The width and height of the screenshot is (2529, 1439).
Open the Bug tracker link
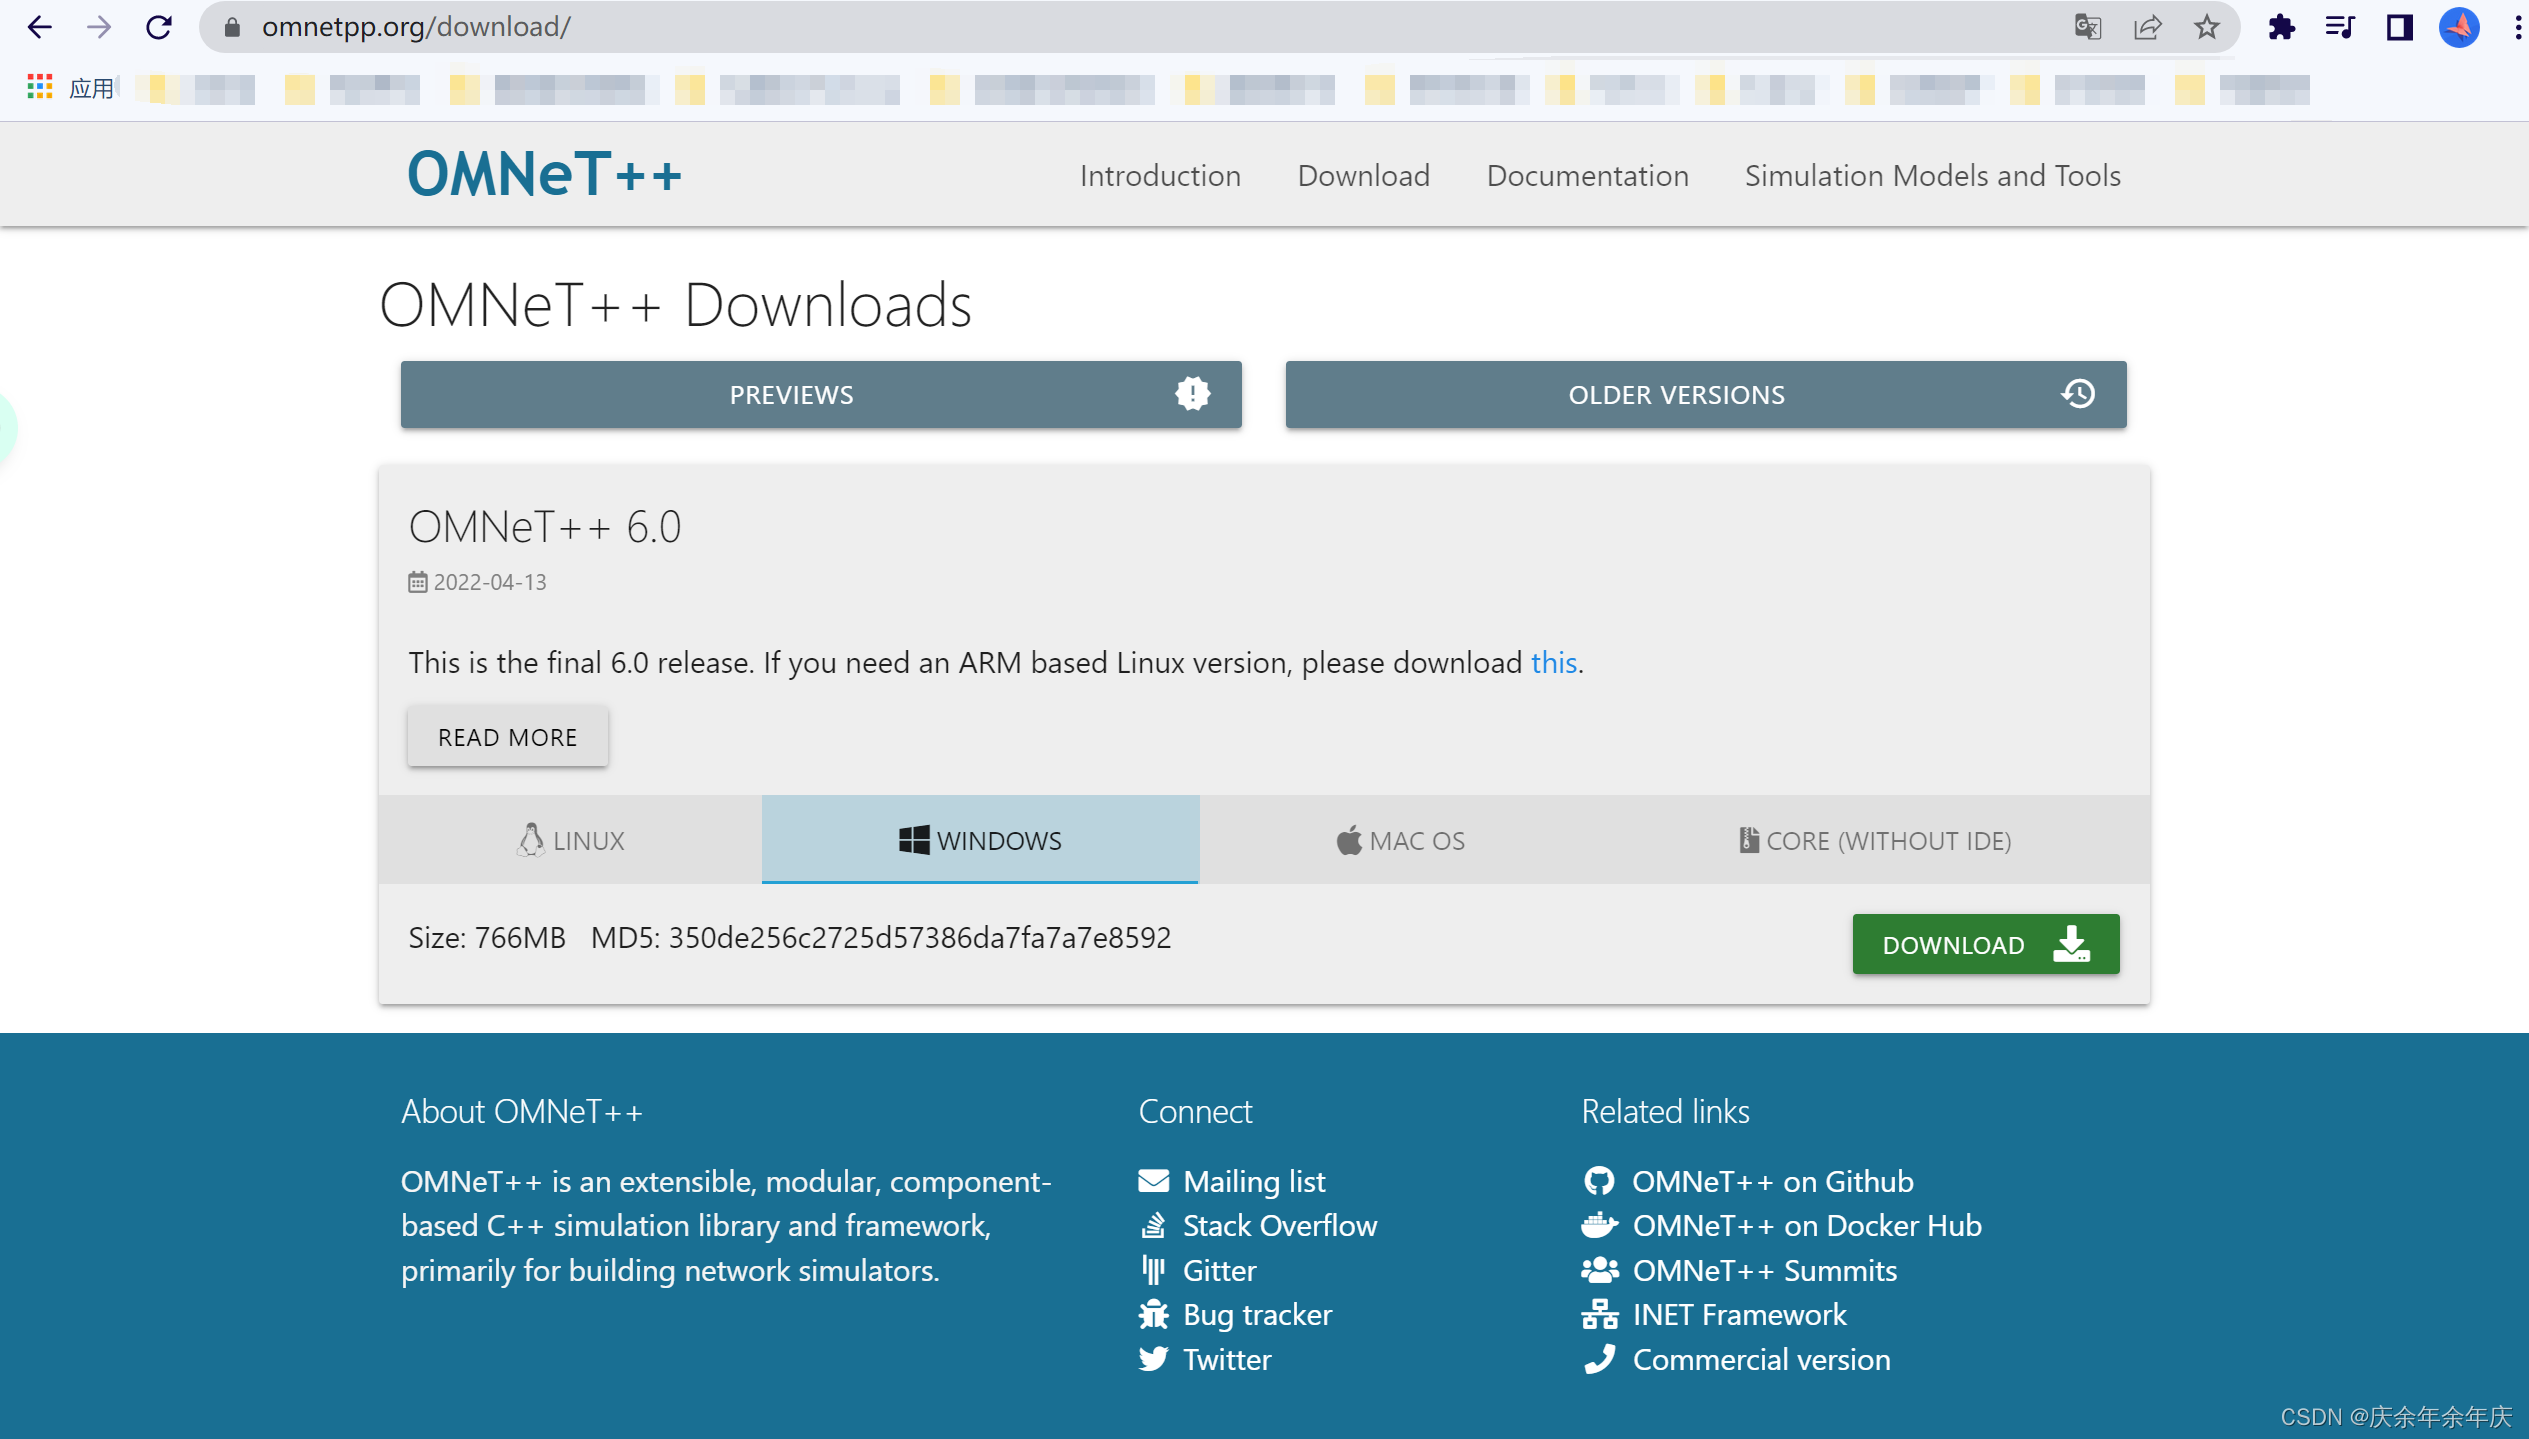1257,1314
